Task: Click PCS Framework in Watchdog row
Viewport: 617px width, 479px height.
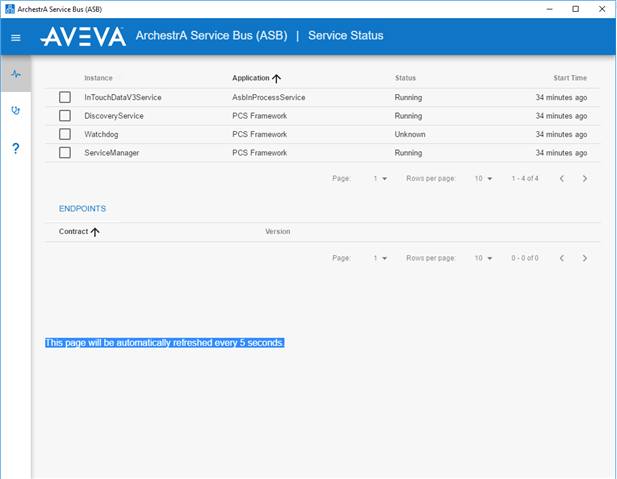Action: pos(259,134)
